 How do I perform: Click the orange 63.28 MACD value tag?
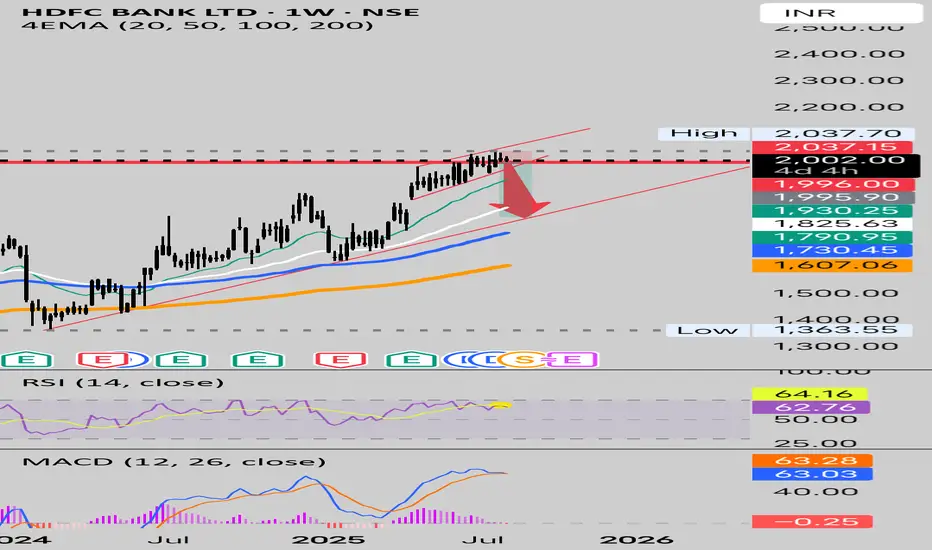(x=812, y=460)
